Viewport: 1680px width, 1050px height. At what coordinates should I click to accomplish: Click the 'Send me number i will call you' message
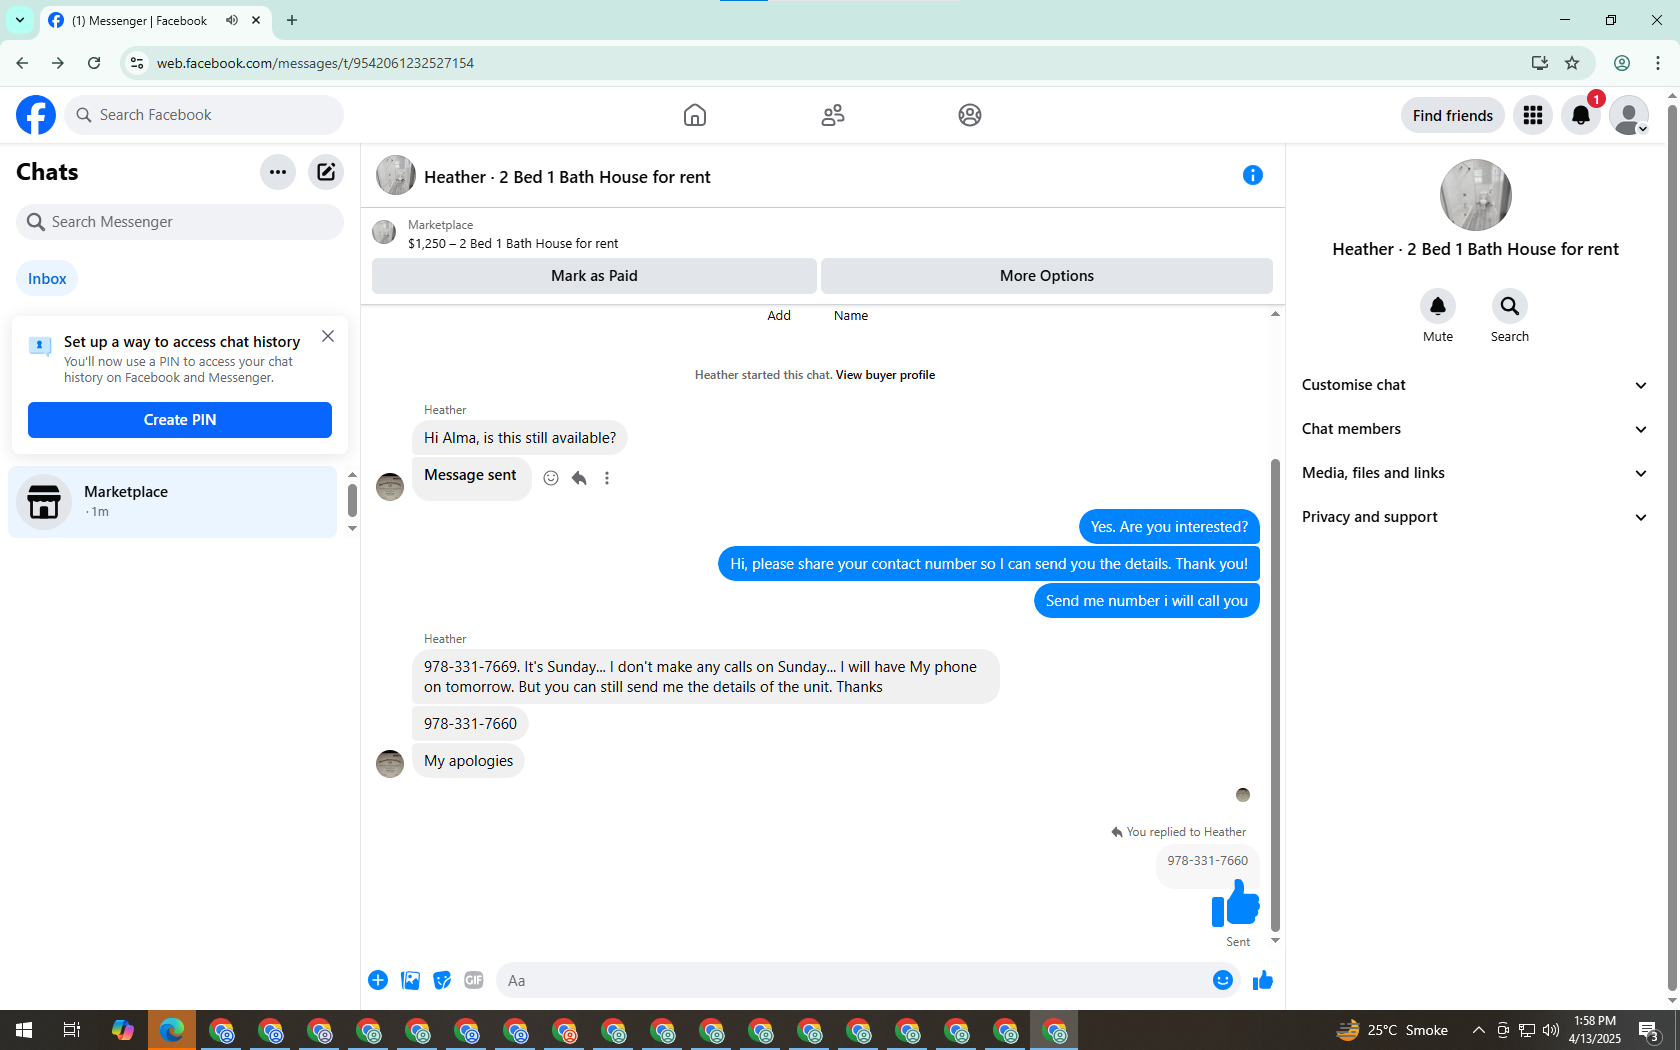1147,601
